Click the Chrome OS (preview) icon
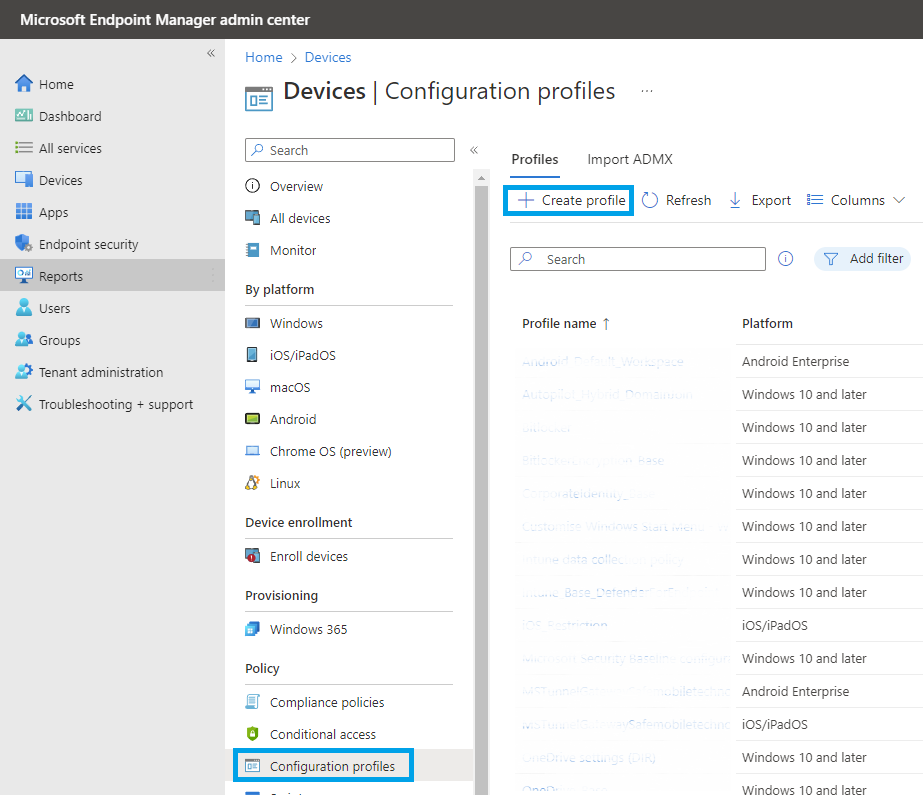 pyautogui.click(x=253, y=451)
